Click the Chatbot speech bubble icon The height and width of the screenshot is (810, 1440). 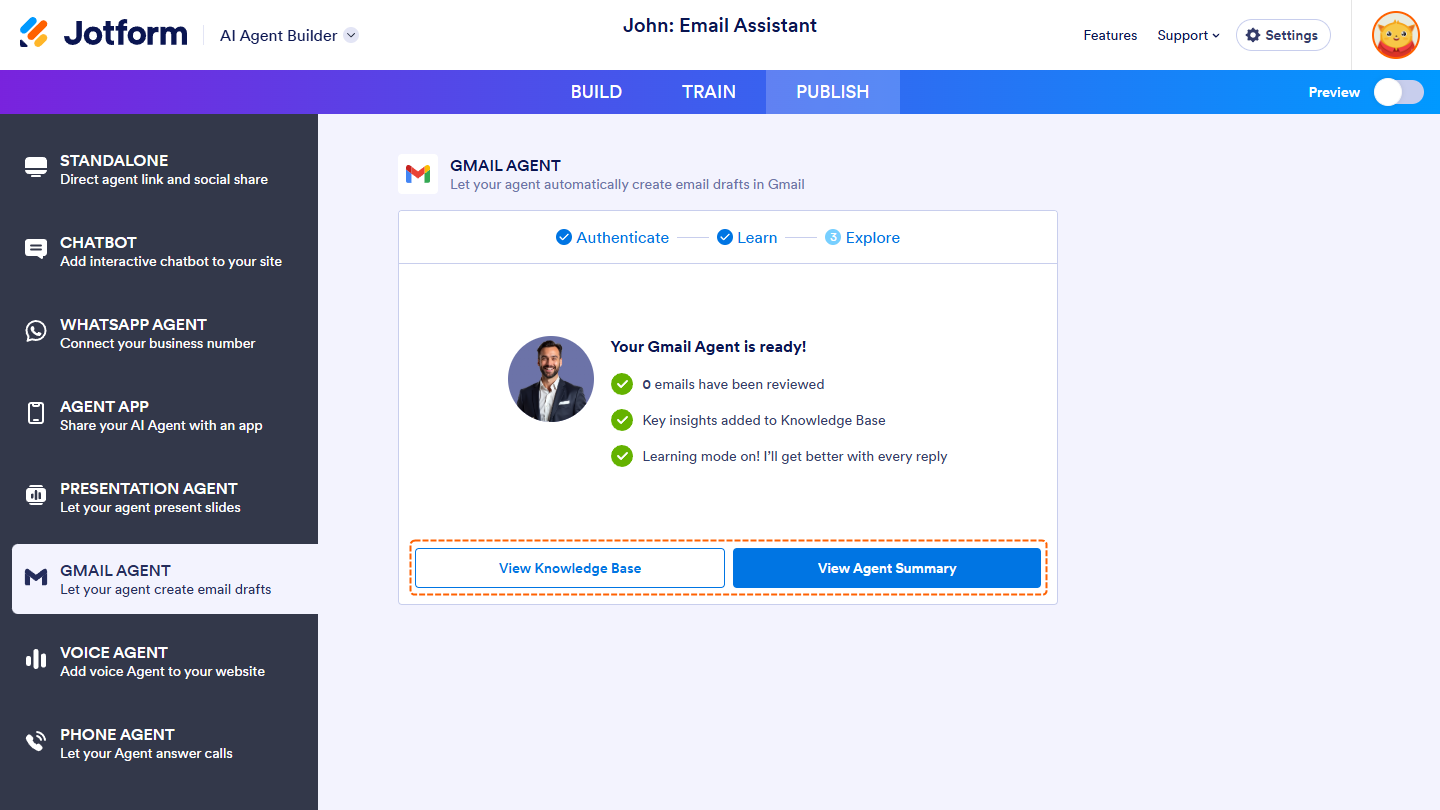(x=36, y=249)
